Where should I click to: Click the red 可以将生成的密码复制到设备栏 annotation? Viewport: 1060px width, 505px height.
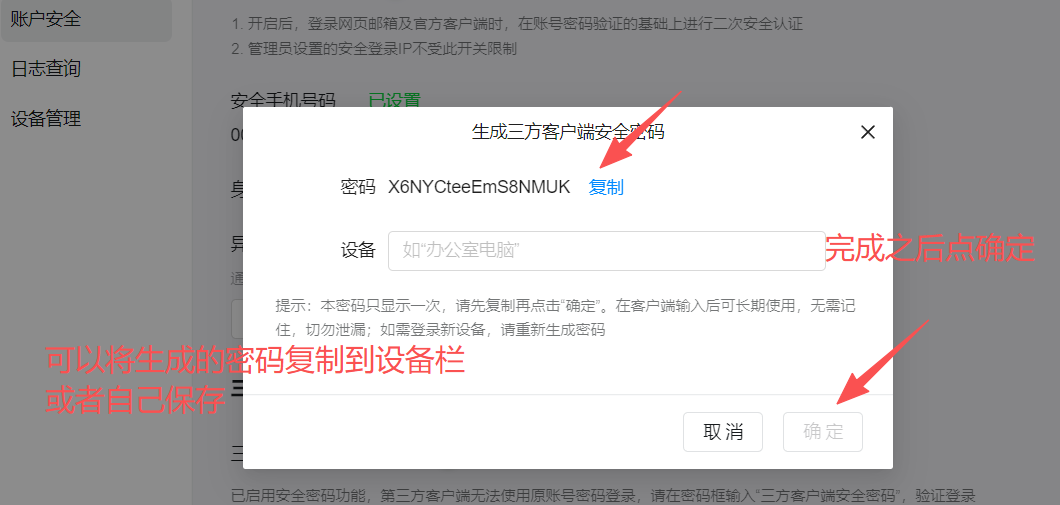pyautogui.click(x=255, y=362)
